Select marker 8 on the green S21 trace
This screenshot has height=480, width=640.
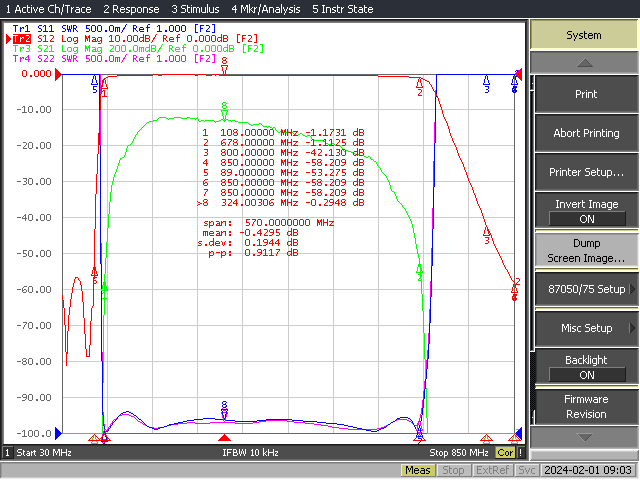pos(224,111)
